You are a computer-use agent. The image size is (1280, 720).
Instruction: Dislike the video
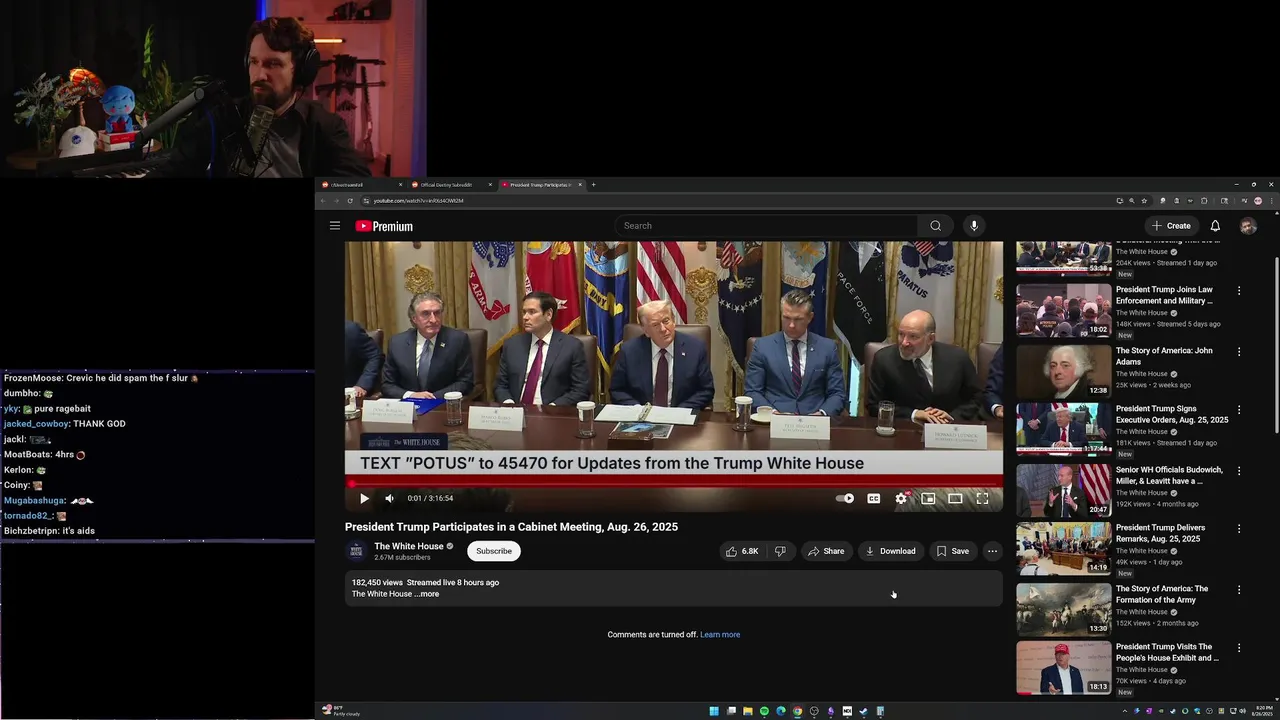(780, 551)
